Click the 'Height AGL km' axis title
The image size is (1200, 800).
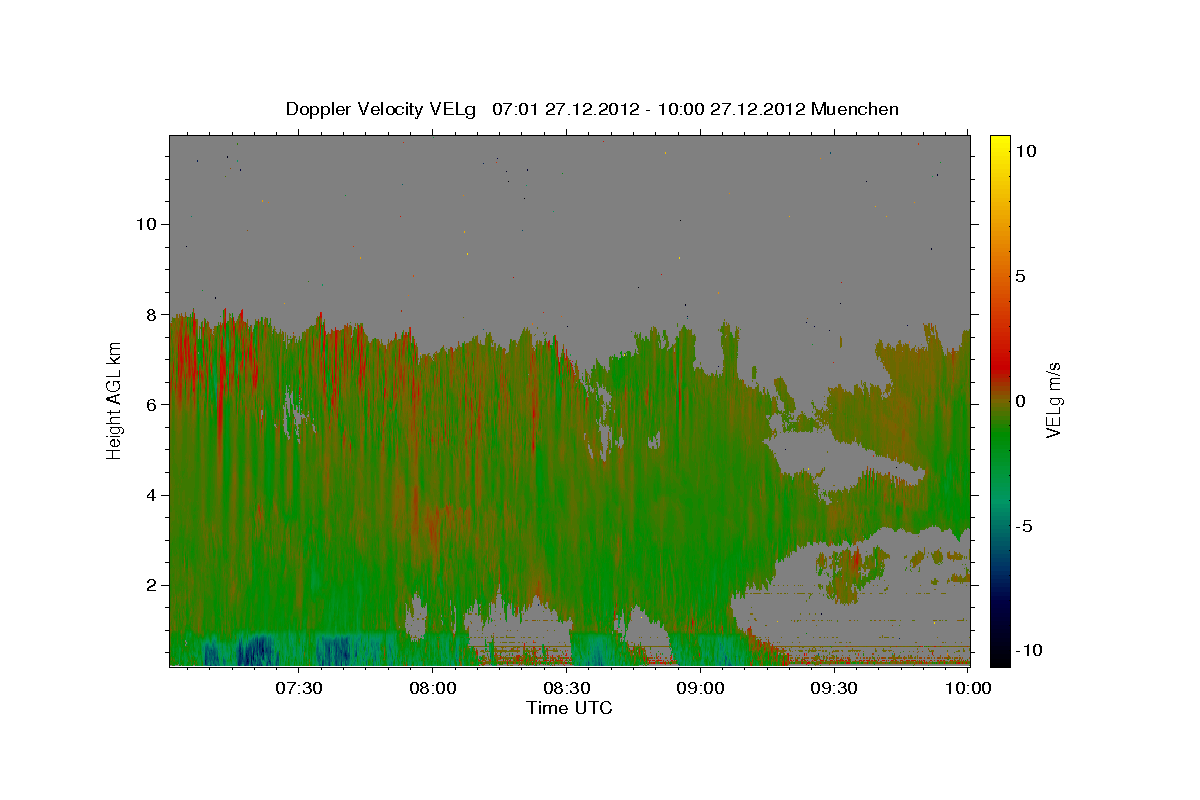click(115, 400)
